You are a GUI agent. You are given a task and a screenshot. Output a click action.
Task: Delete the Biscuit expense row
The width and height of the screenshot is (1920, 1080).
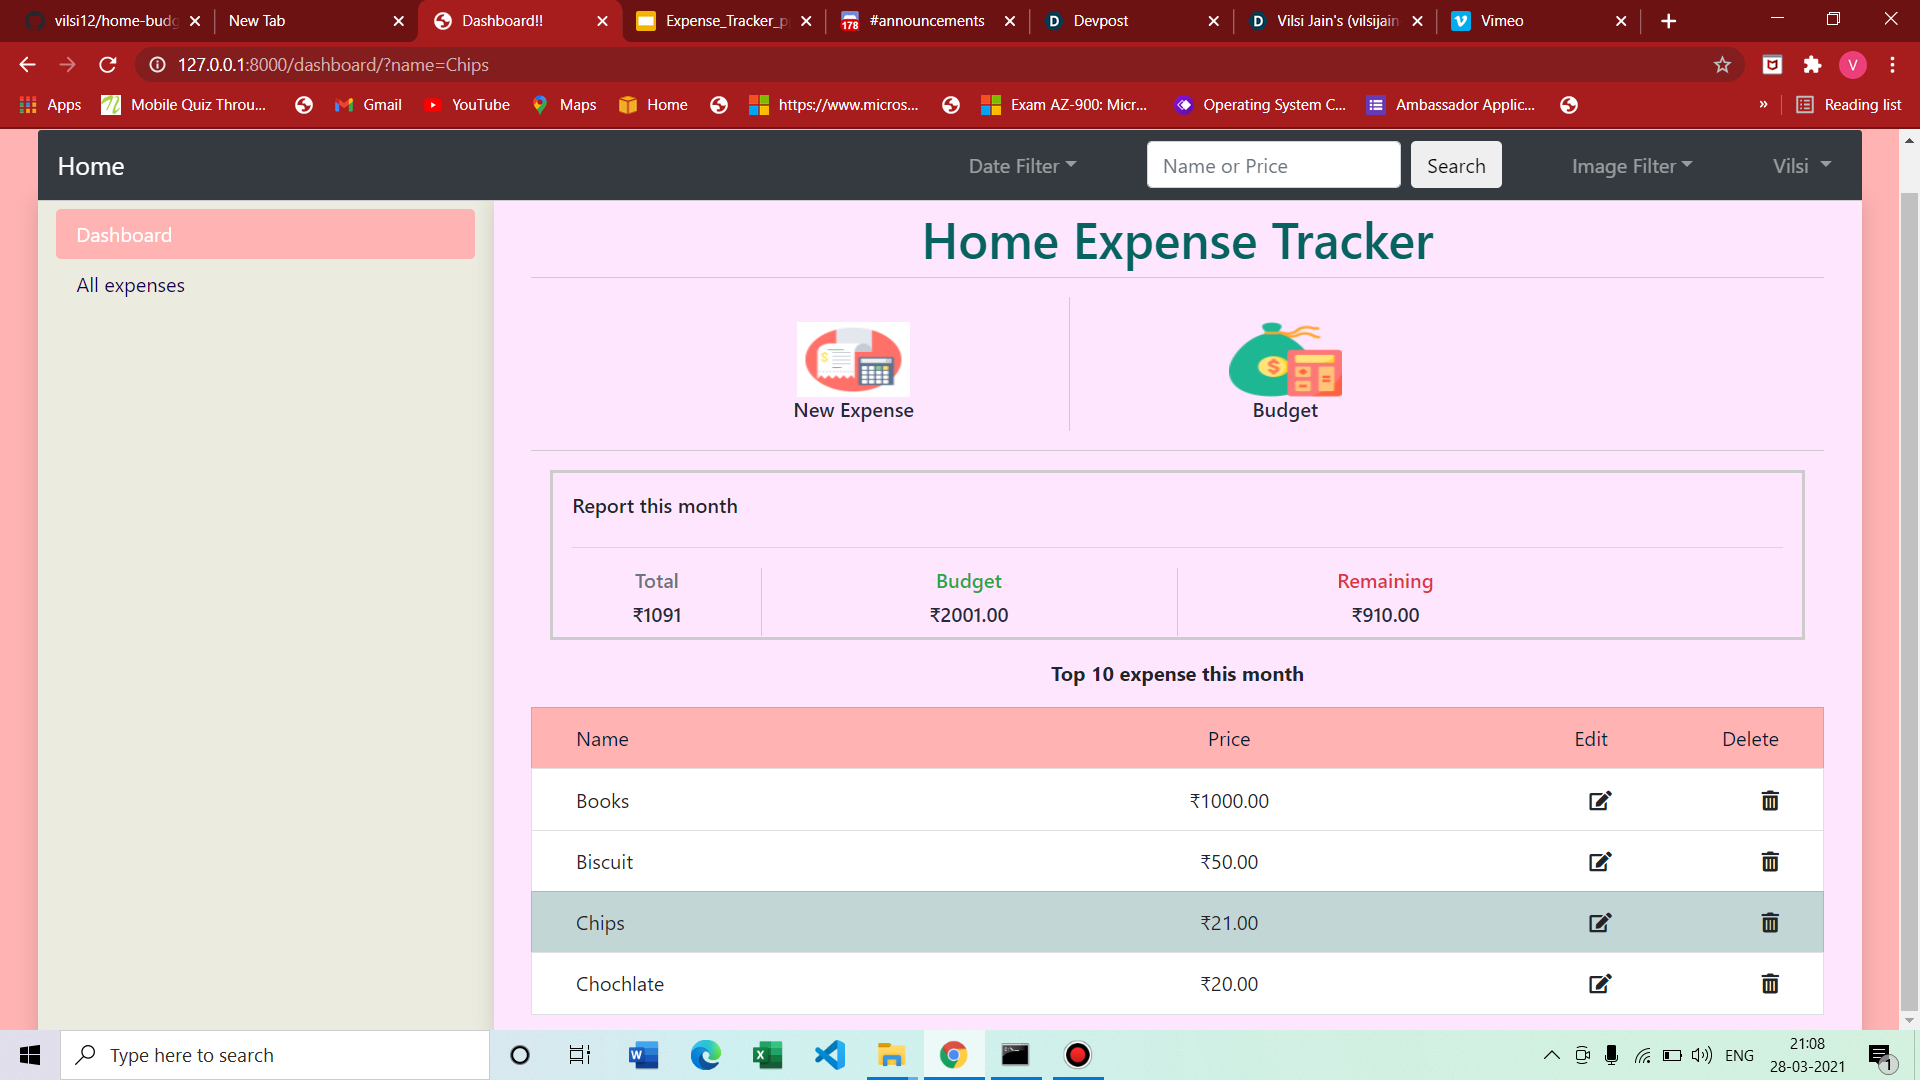[1769, 862]
